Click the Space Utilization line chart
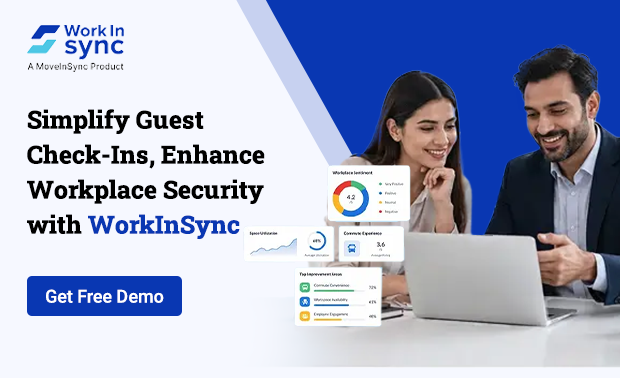 click(x=274, y=247)
